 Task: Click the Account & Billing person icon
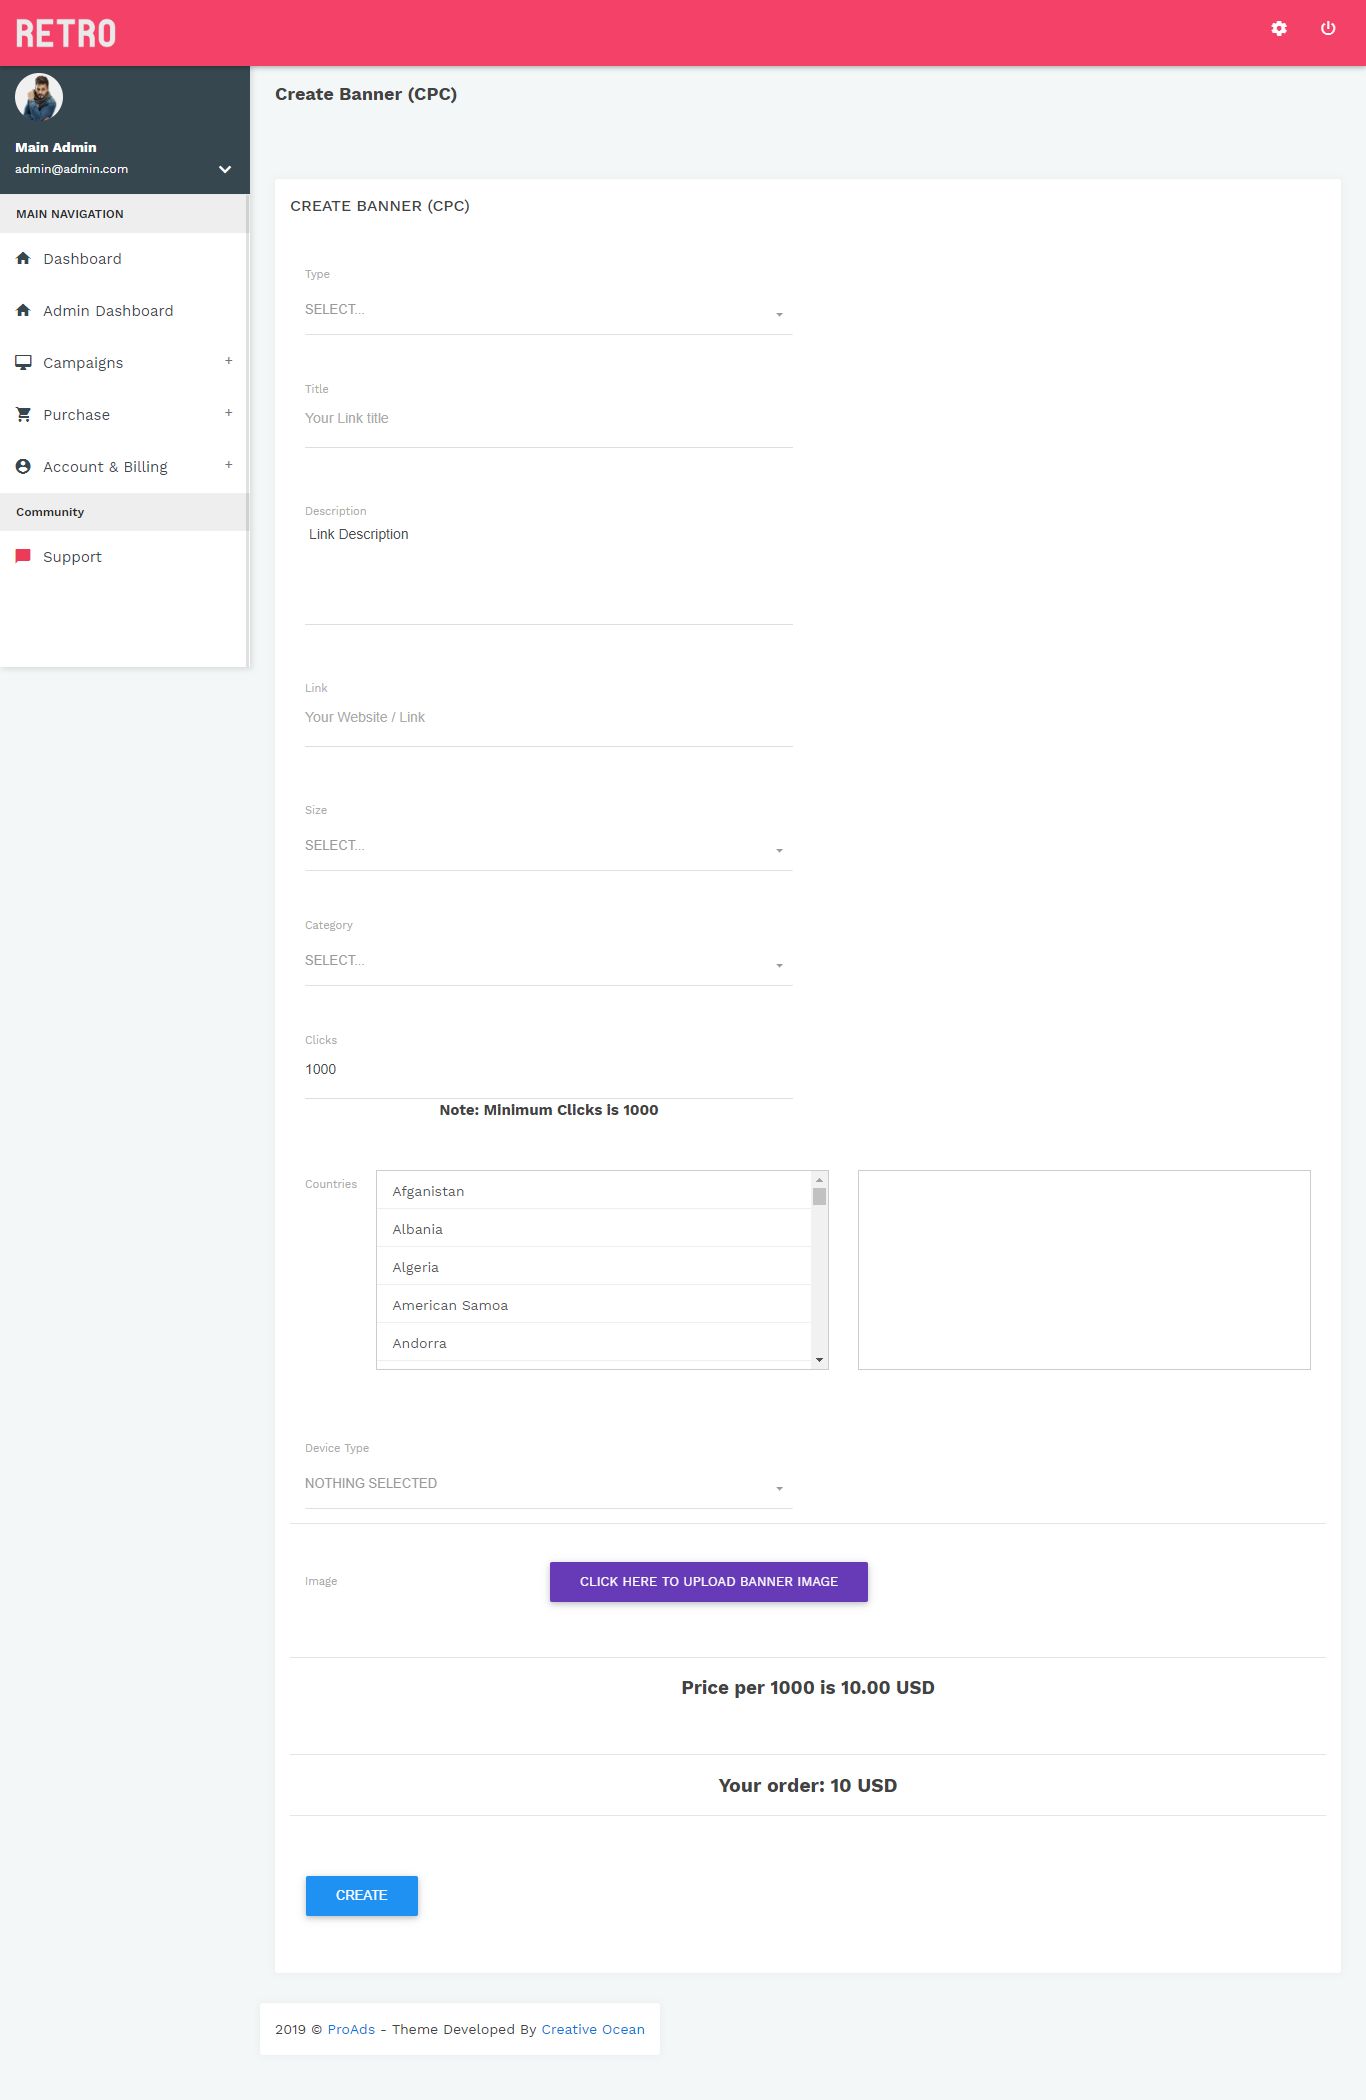(23, 467)
